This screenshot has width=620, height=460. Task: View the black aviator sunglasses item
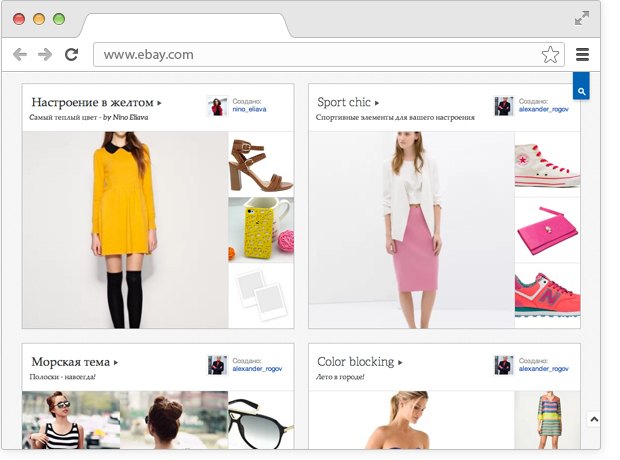pyautogui.click(x=261, y=420)
